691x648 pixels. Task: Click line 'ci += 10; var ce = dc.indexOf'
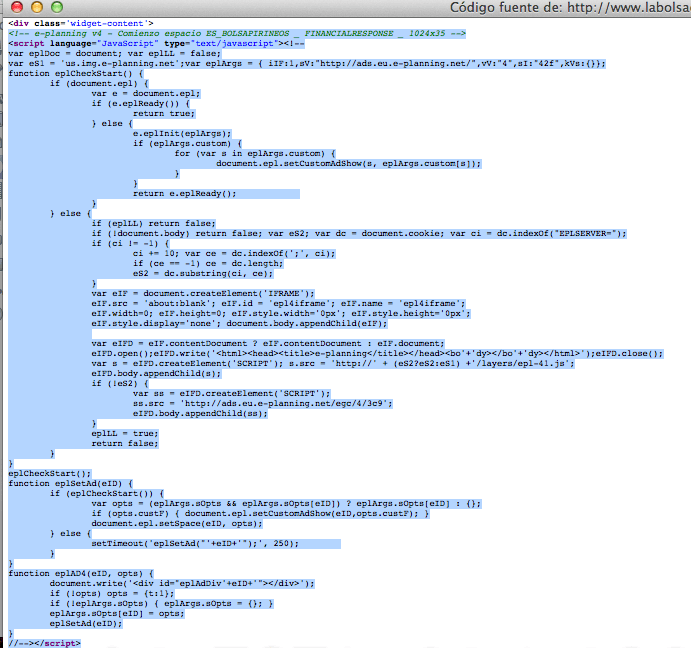pyautogui.click(x=234, y=253)
